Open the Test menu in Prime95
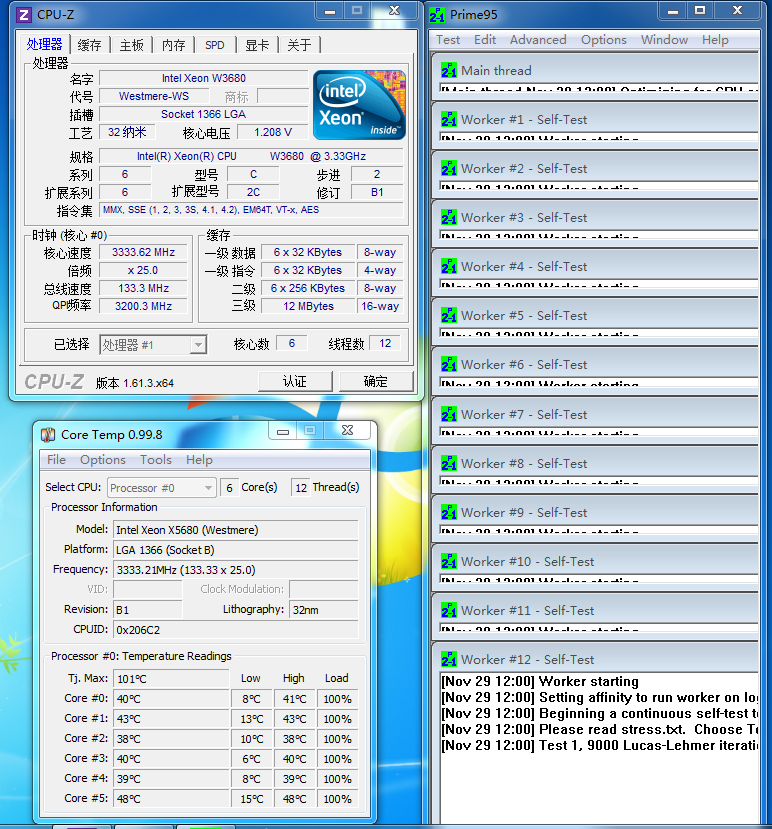This screenshot has width=772, height=829. [448, 40]
